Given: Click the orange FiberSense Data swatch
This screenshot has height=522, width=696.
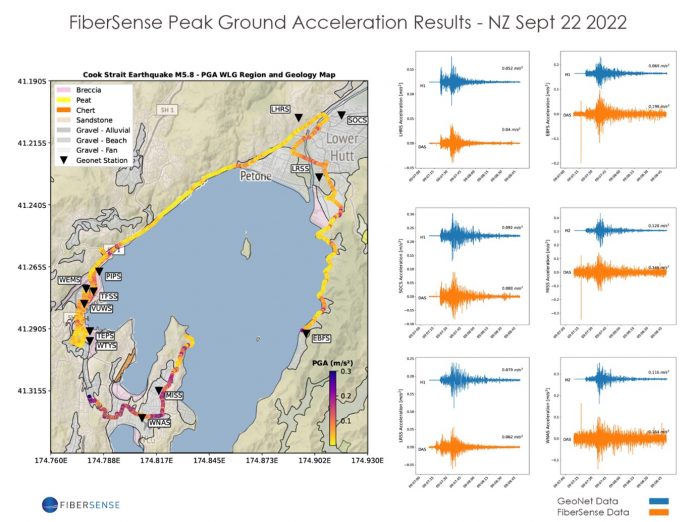Looking at the screenshot, I should 659,512.
